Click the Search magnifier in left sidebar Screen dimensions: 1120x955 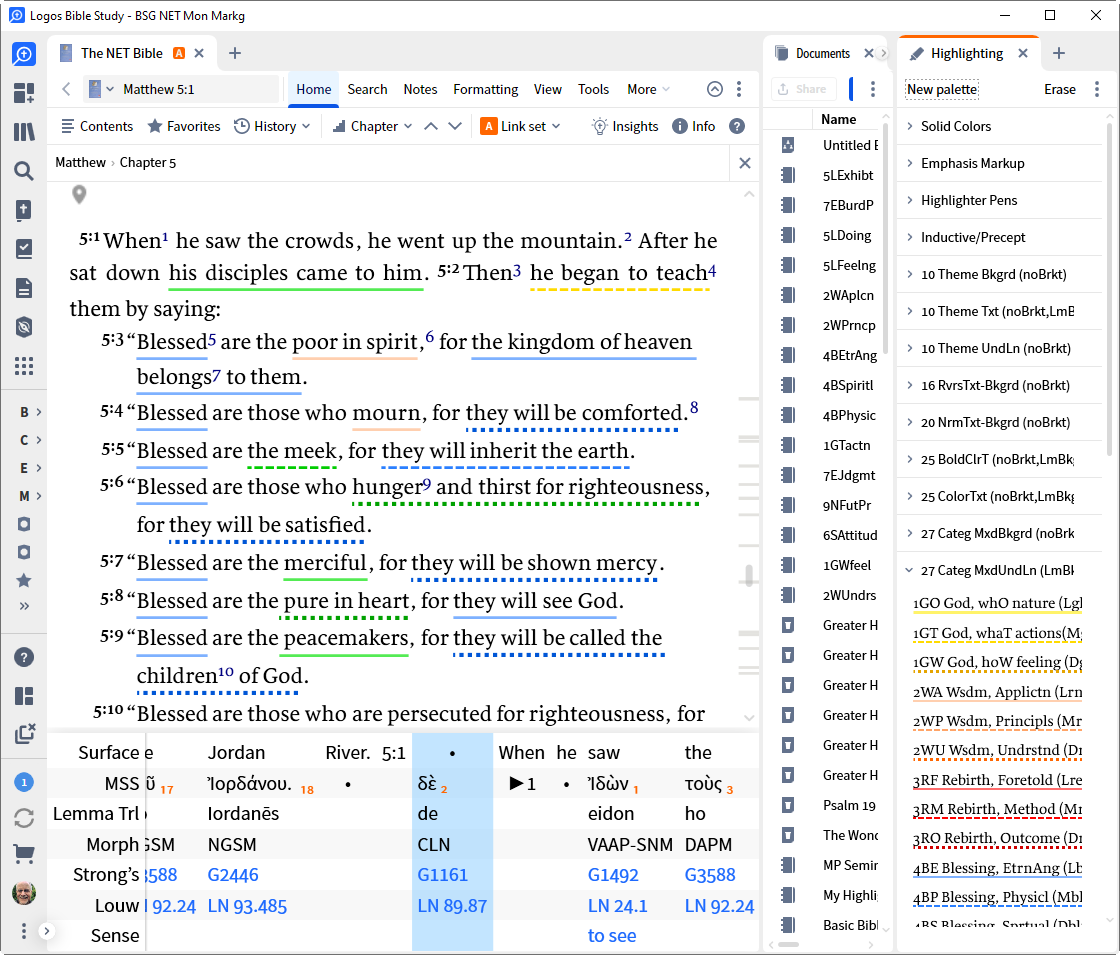pyautogui.click(x=24, y=171)
